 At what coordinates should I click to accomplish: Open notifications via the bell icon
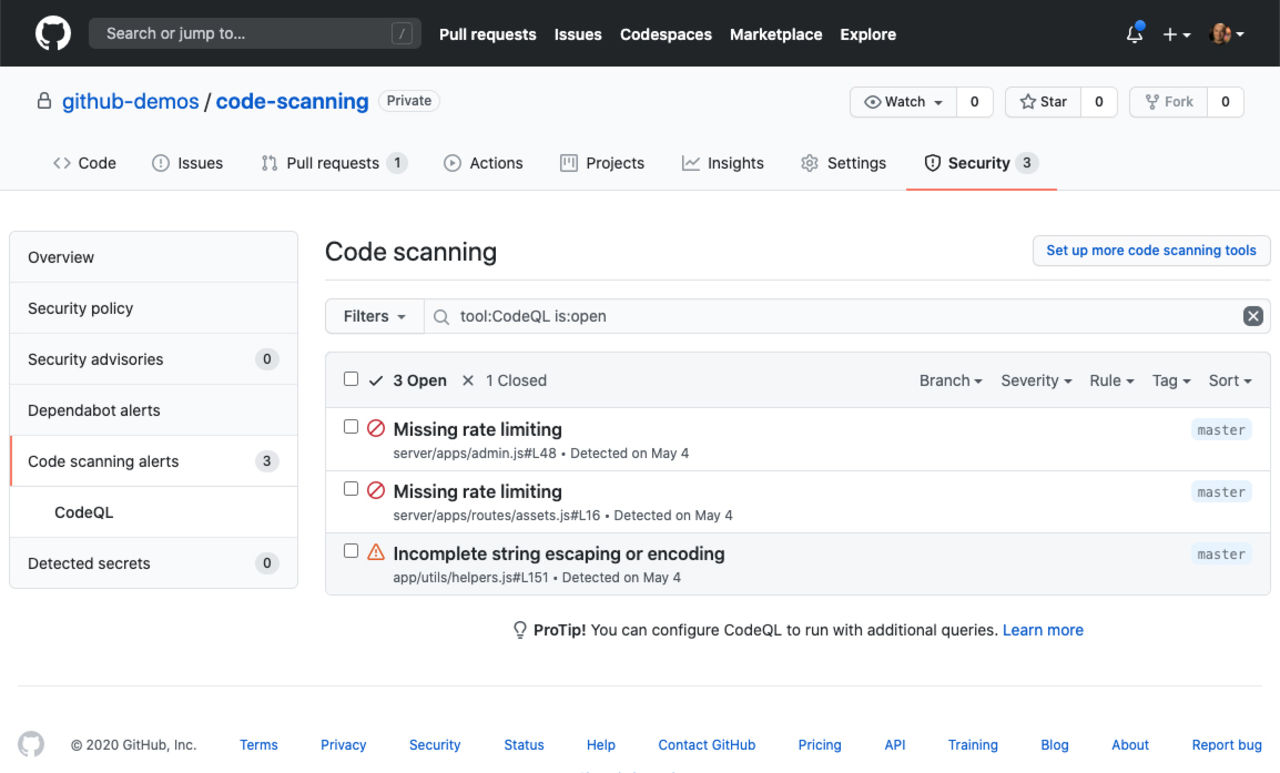coord(1134,33)
